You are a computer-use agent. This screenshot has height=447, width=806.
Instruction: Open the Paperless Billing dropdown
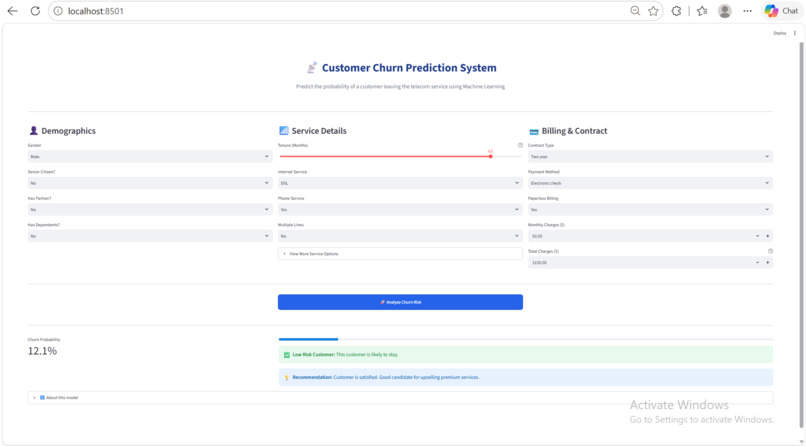pos(650,210)
